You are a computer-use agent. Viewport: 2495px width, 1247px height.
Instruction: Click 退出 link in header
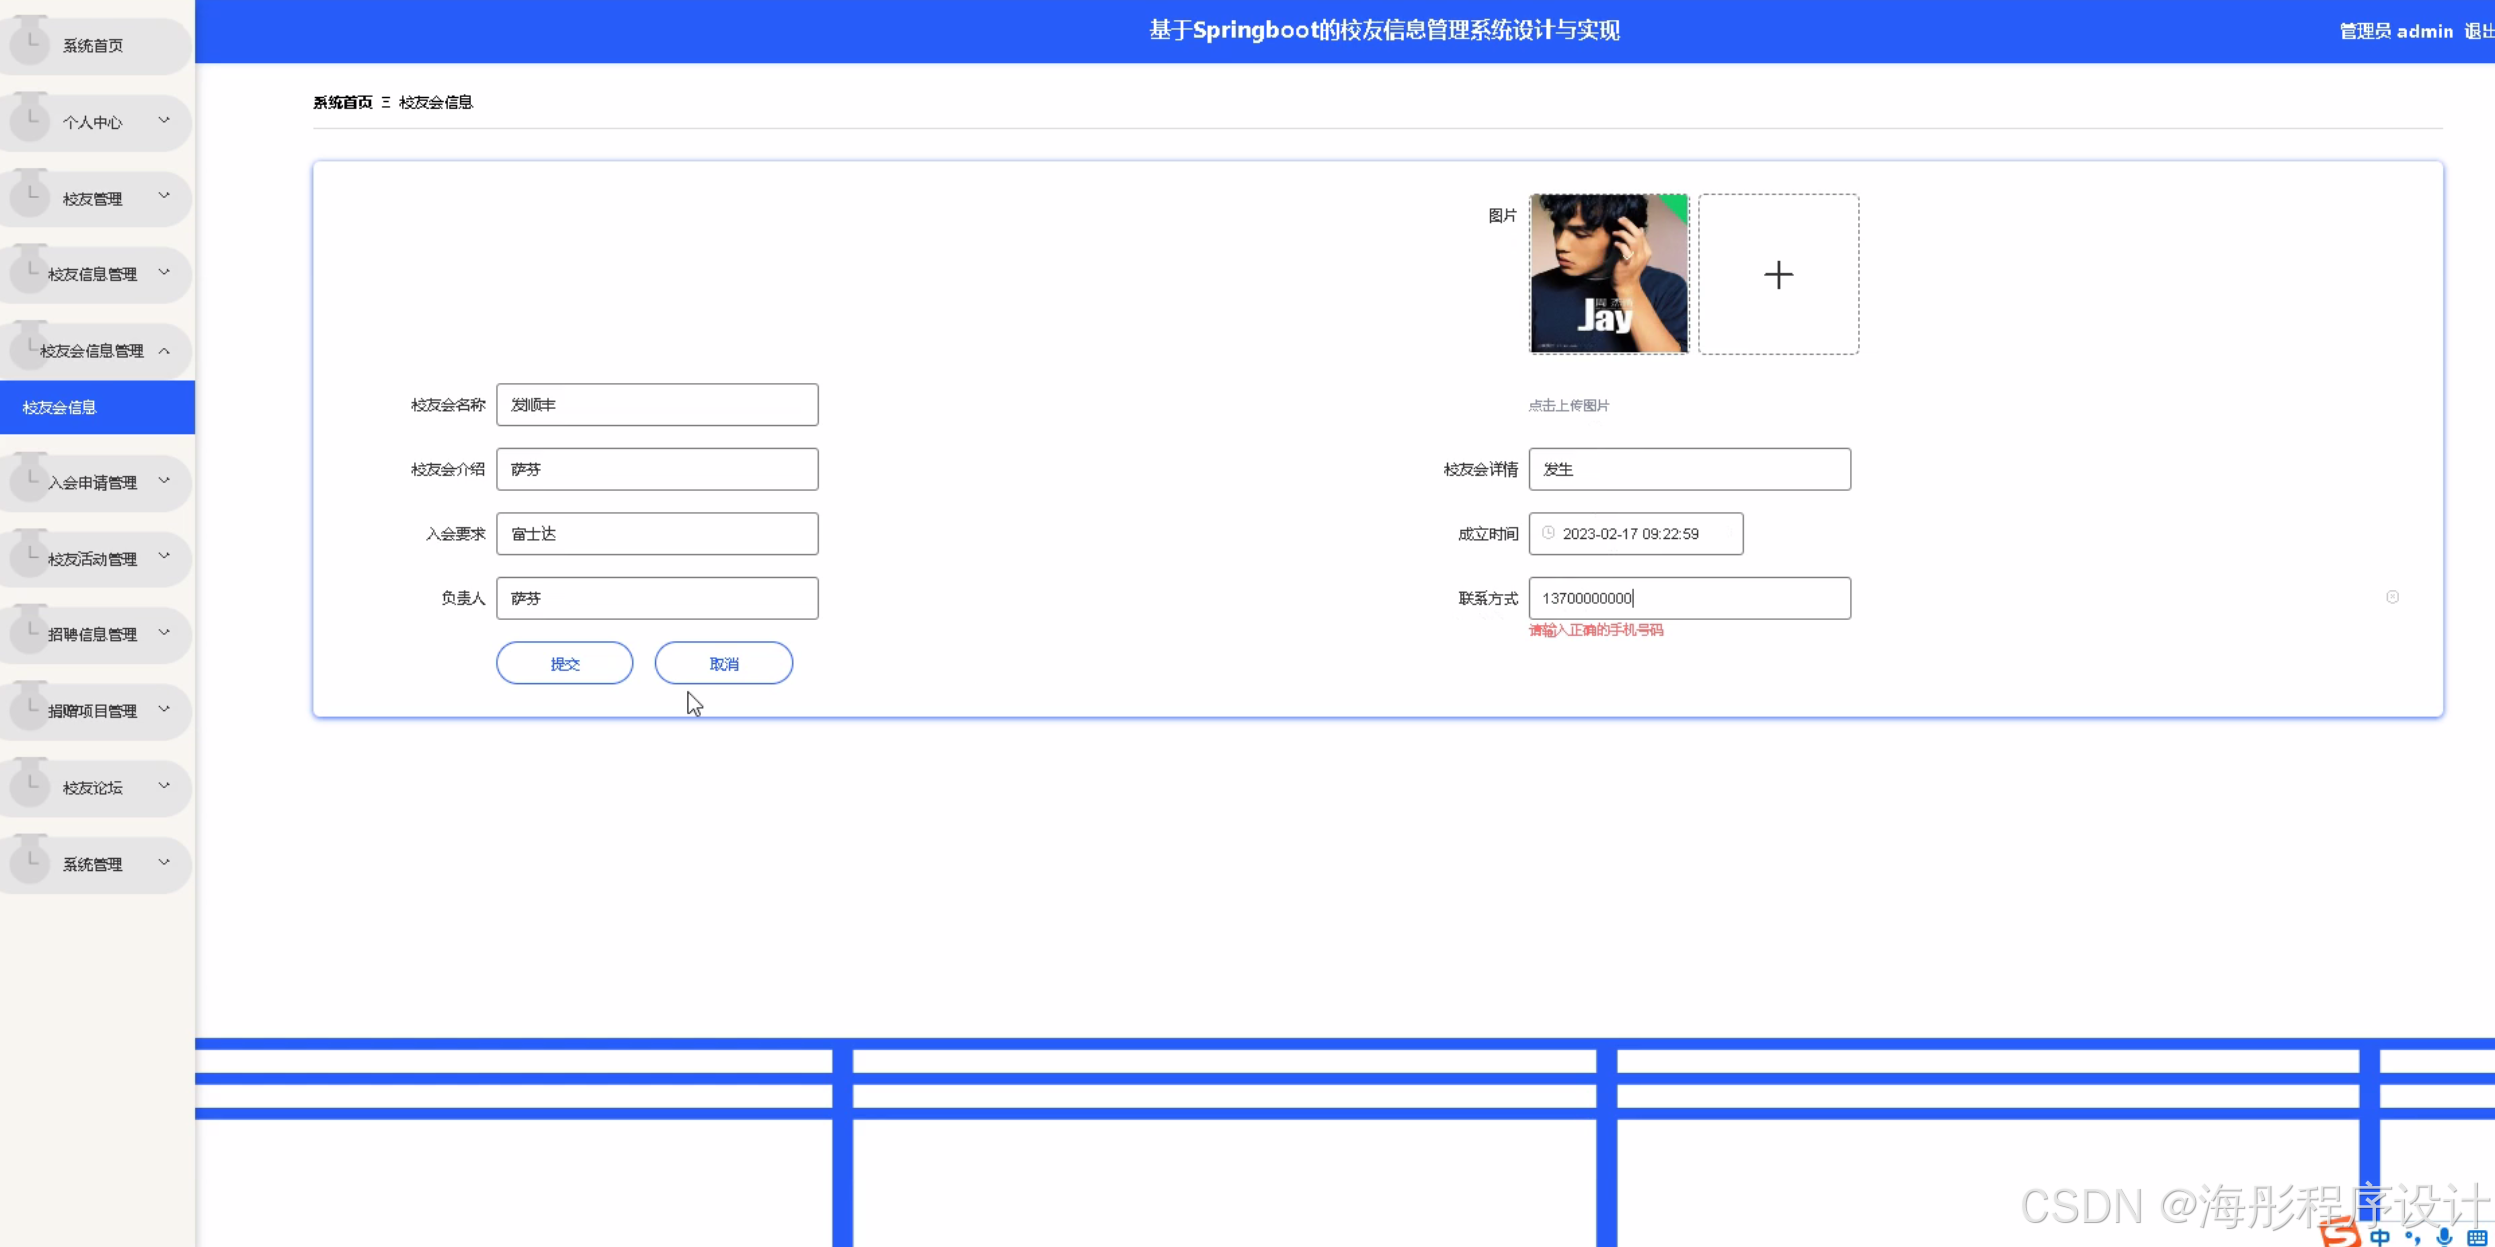tap(2478, 31)
